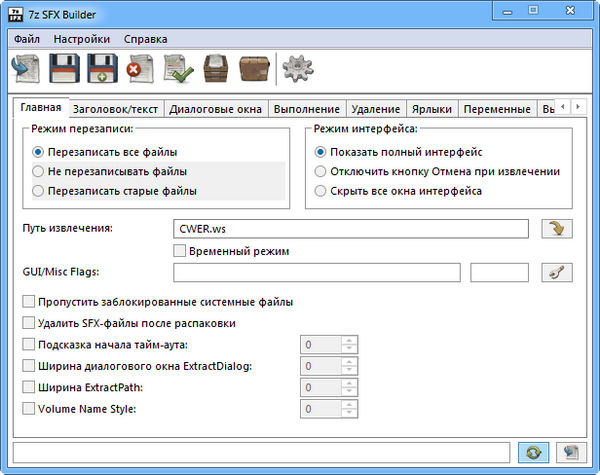Click the Save floppy disk toolbar icon
Screen dimensions: 600x475
click(x=64, y=68)
